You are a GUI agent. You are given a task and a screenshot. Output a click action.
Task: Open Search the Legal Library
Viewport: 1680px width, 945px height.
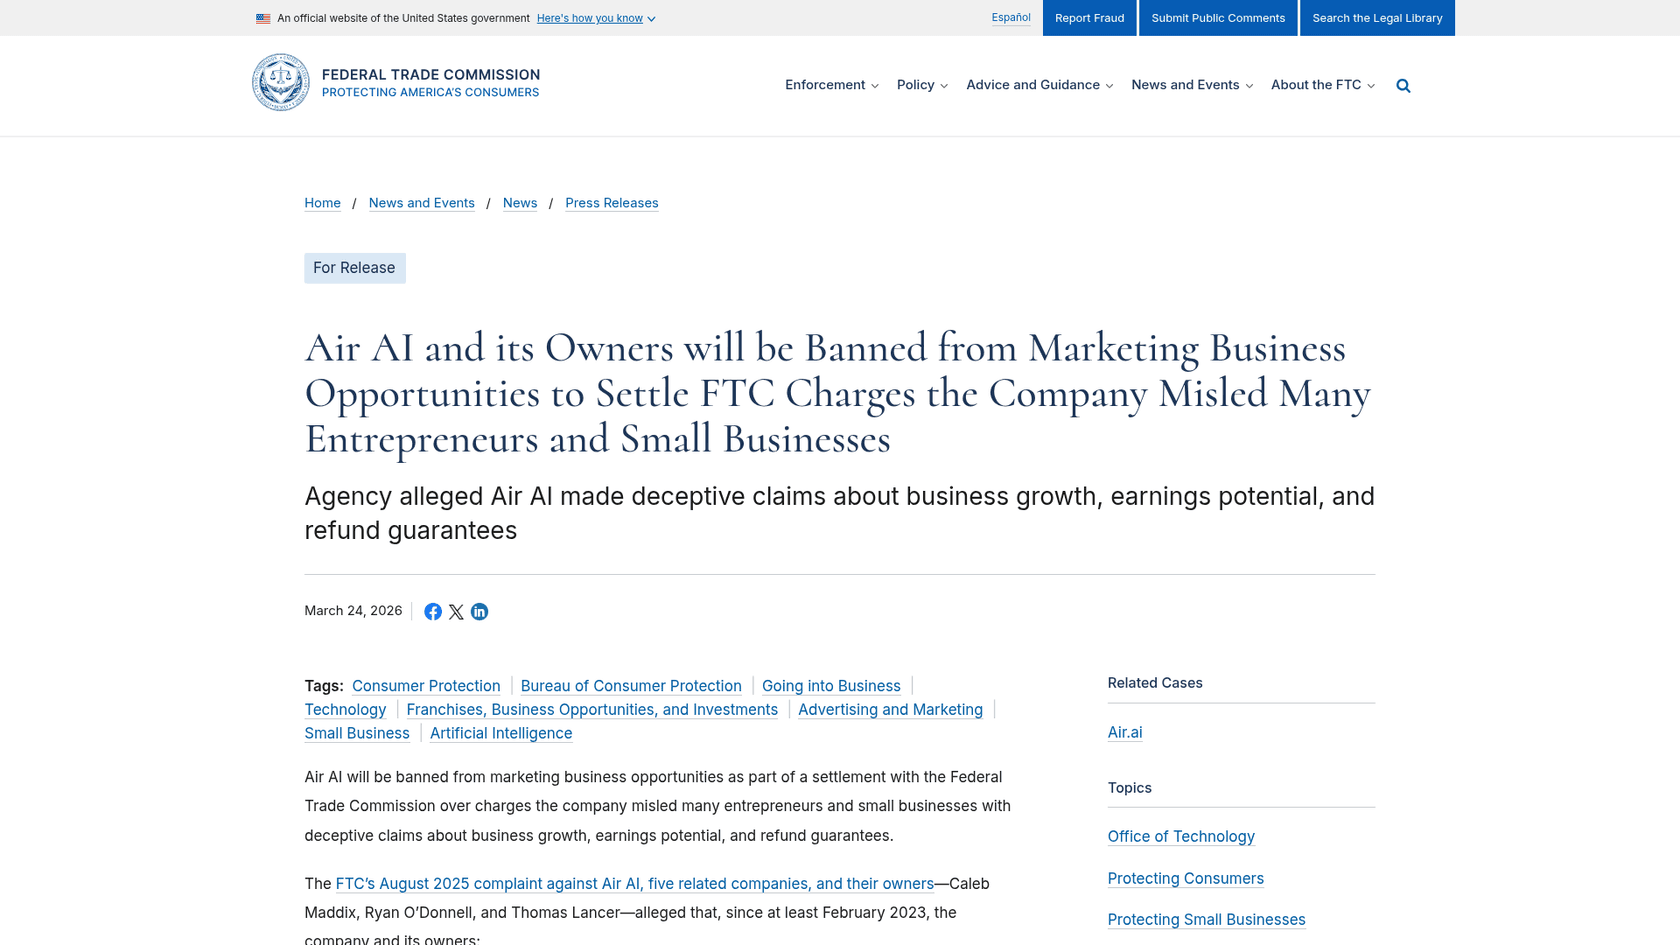[1377, 18]
